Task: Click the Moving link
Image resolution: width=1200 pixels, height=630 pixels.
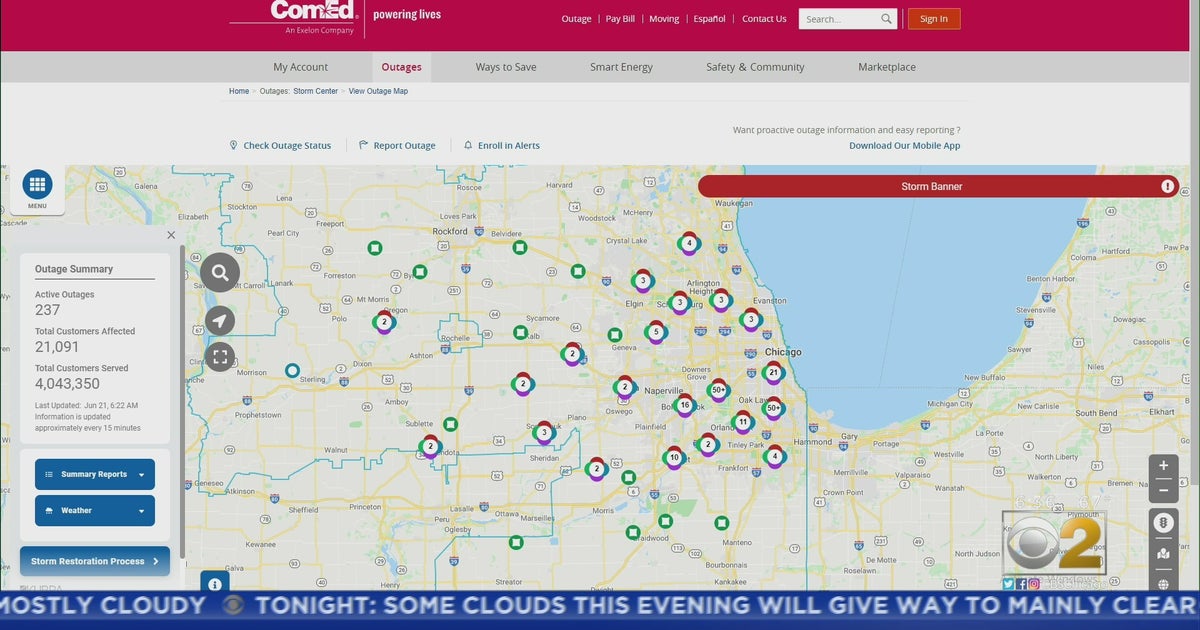Action: [x=664, y=19]
